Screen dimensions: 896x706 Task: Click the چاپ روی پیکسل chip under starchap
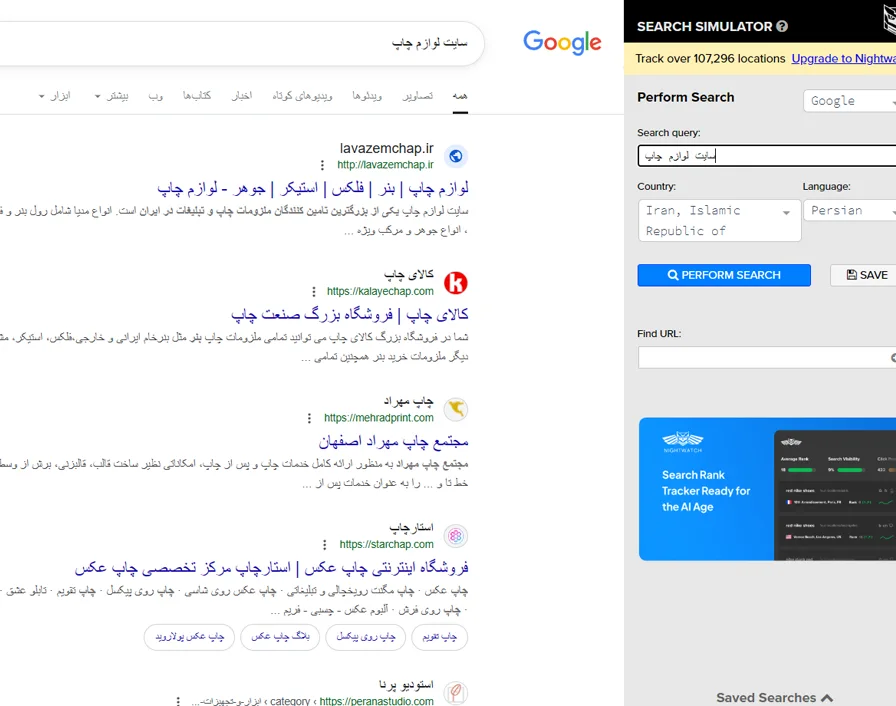click(365, 637)
